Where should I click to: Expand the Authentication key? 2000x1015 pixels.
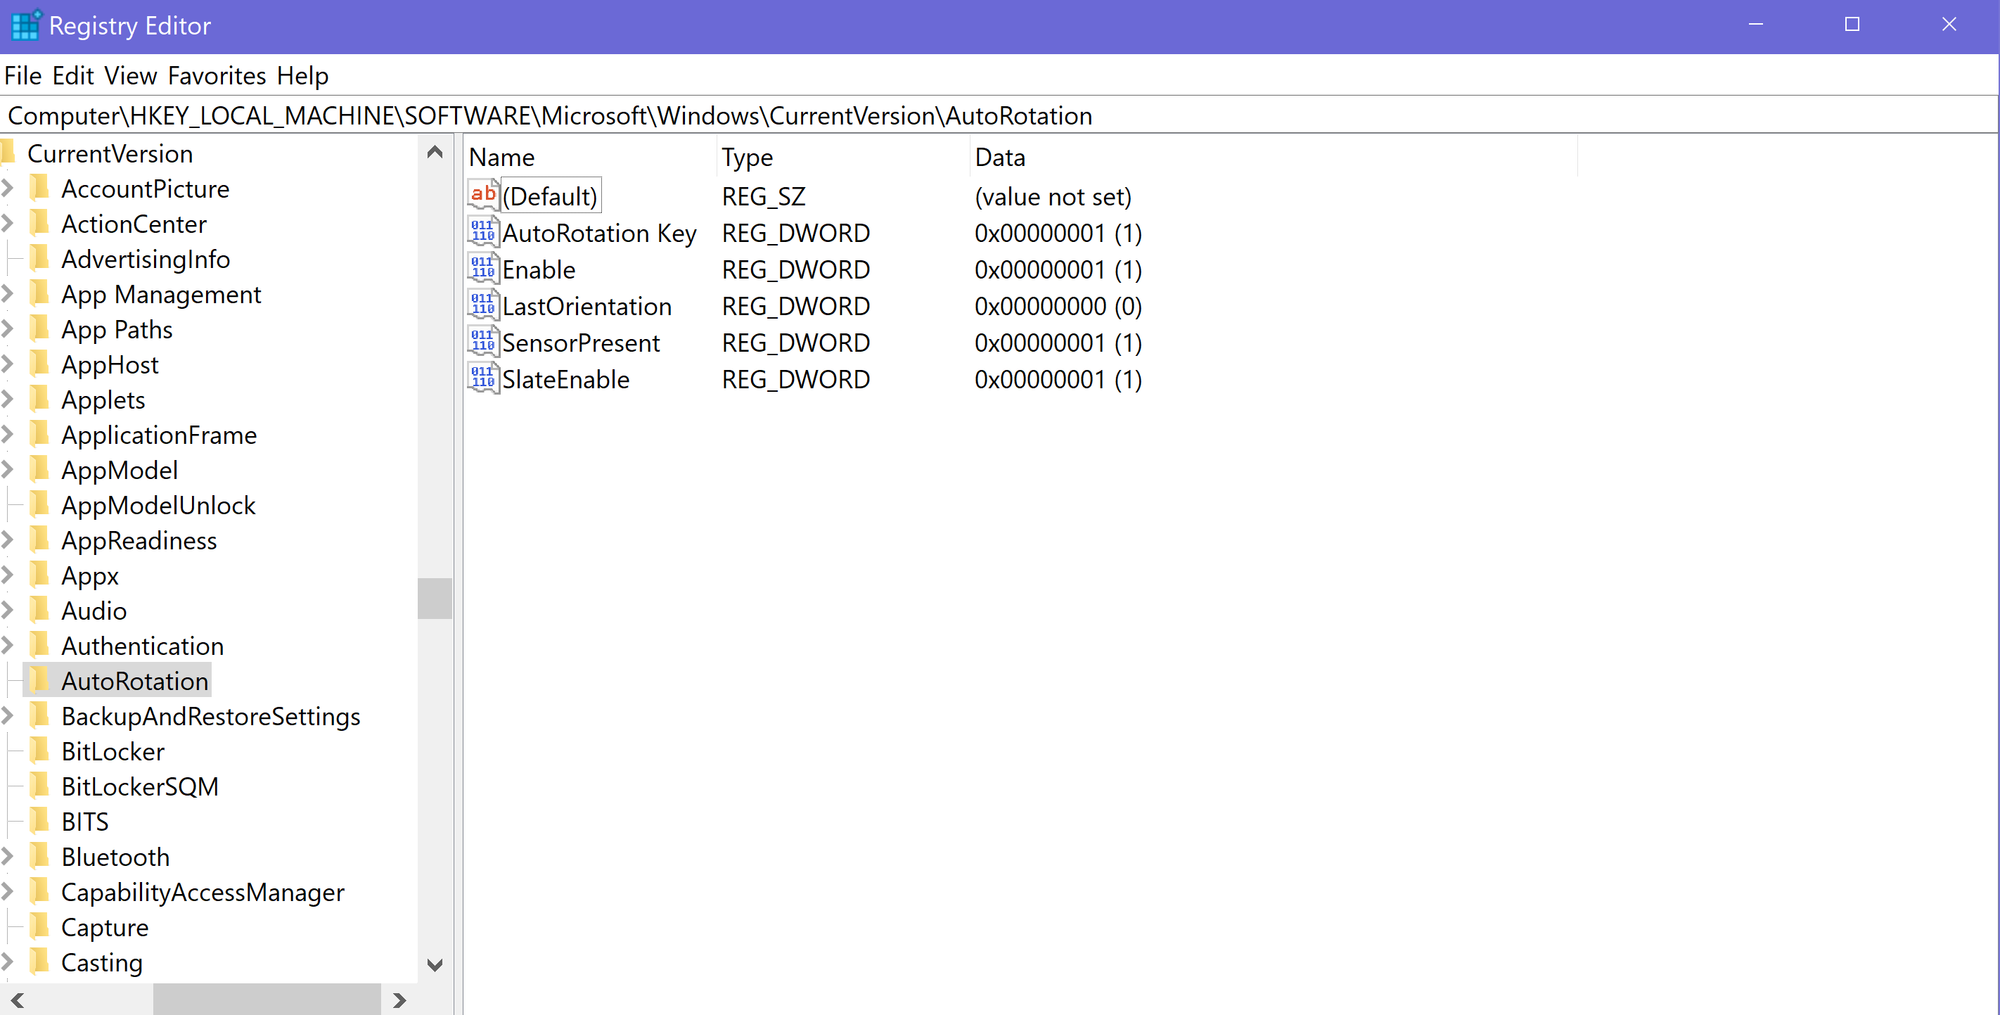[8, 645]
